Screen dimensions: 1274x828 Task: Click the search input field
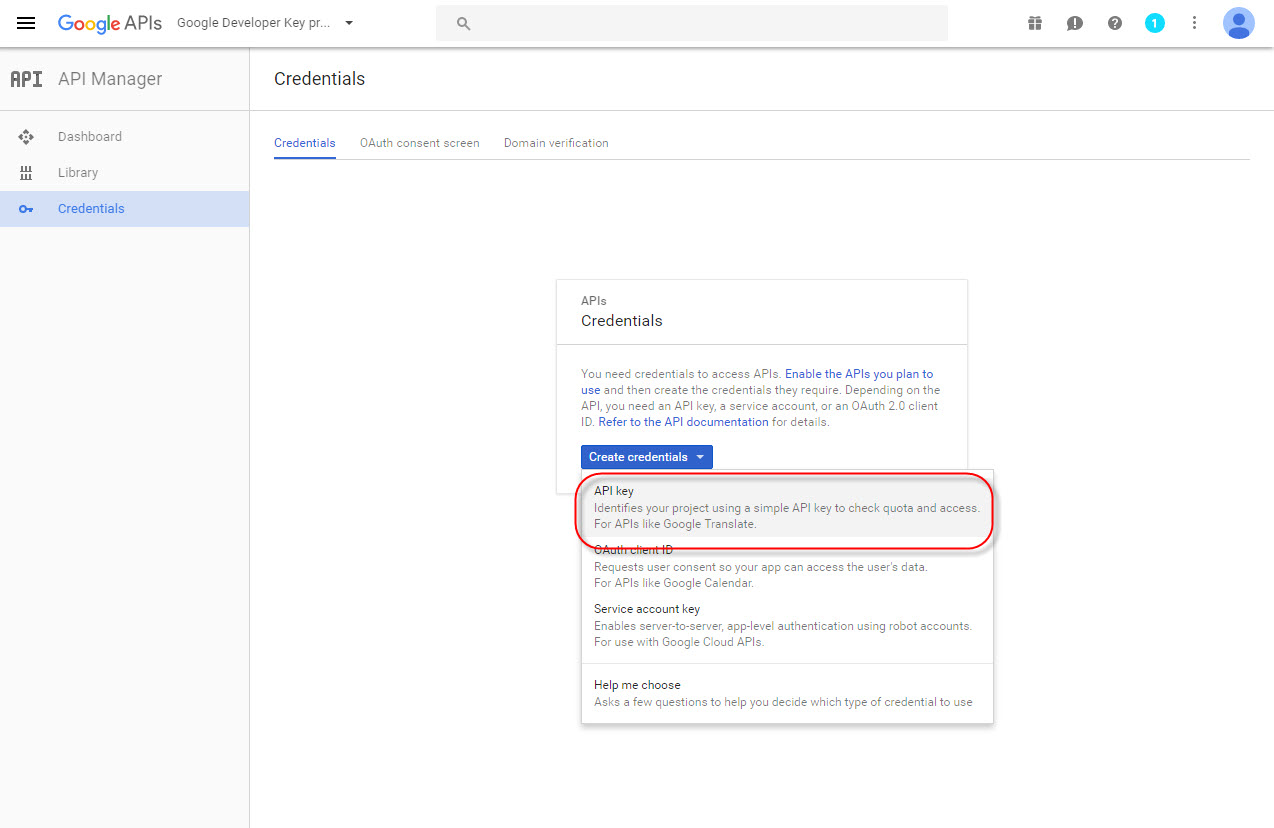pyautogui.click(x=691, y=23)
